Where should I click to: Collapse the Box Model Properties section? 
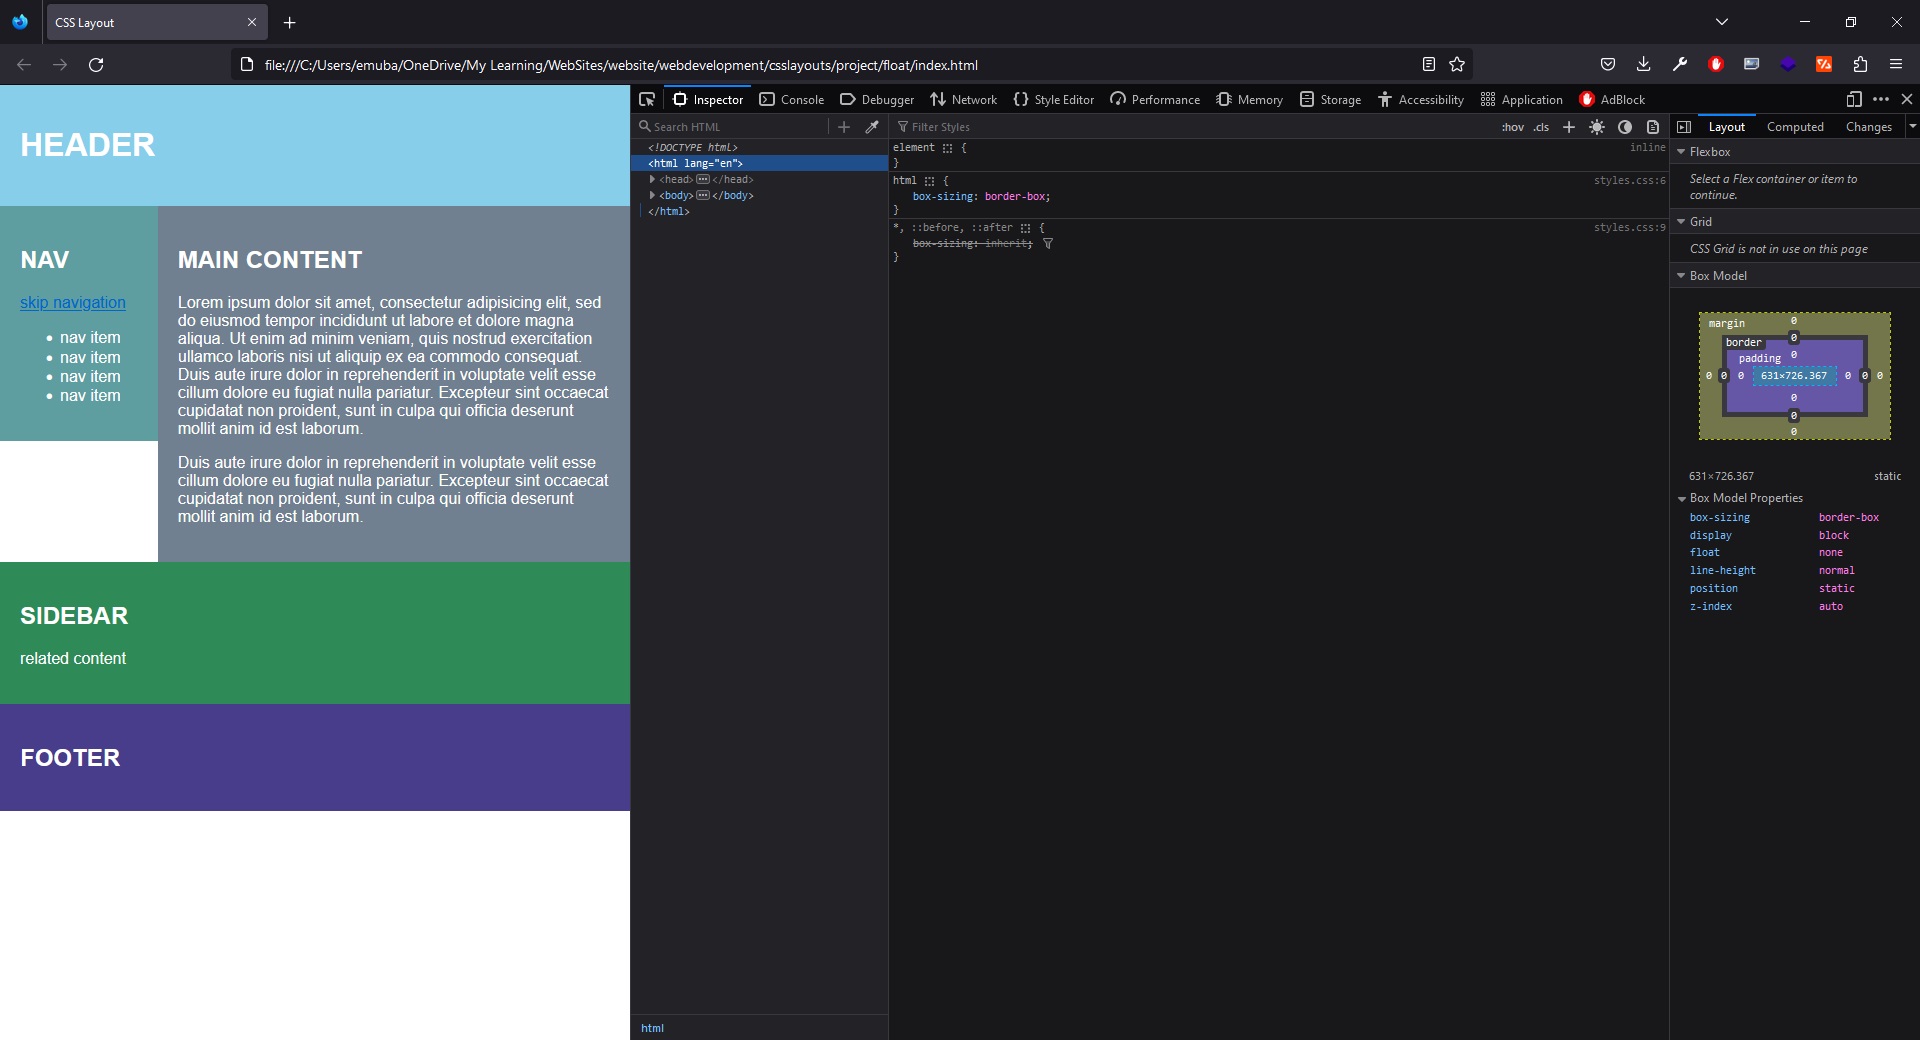[x=1682, y=498]
